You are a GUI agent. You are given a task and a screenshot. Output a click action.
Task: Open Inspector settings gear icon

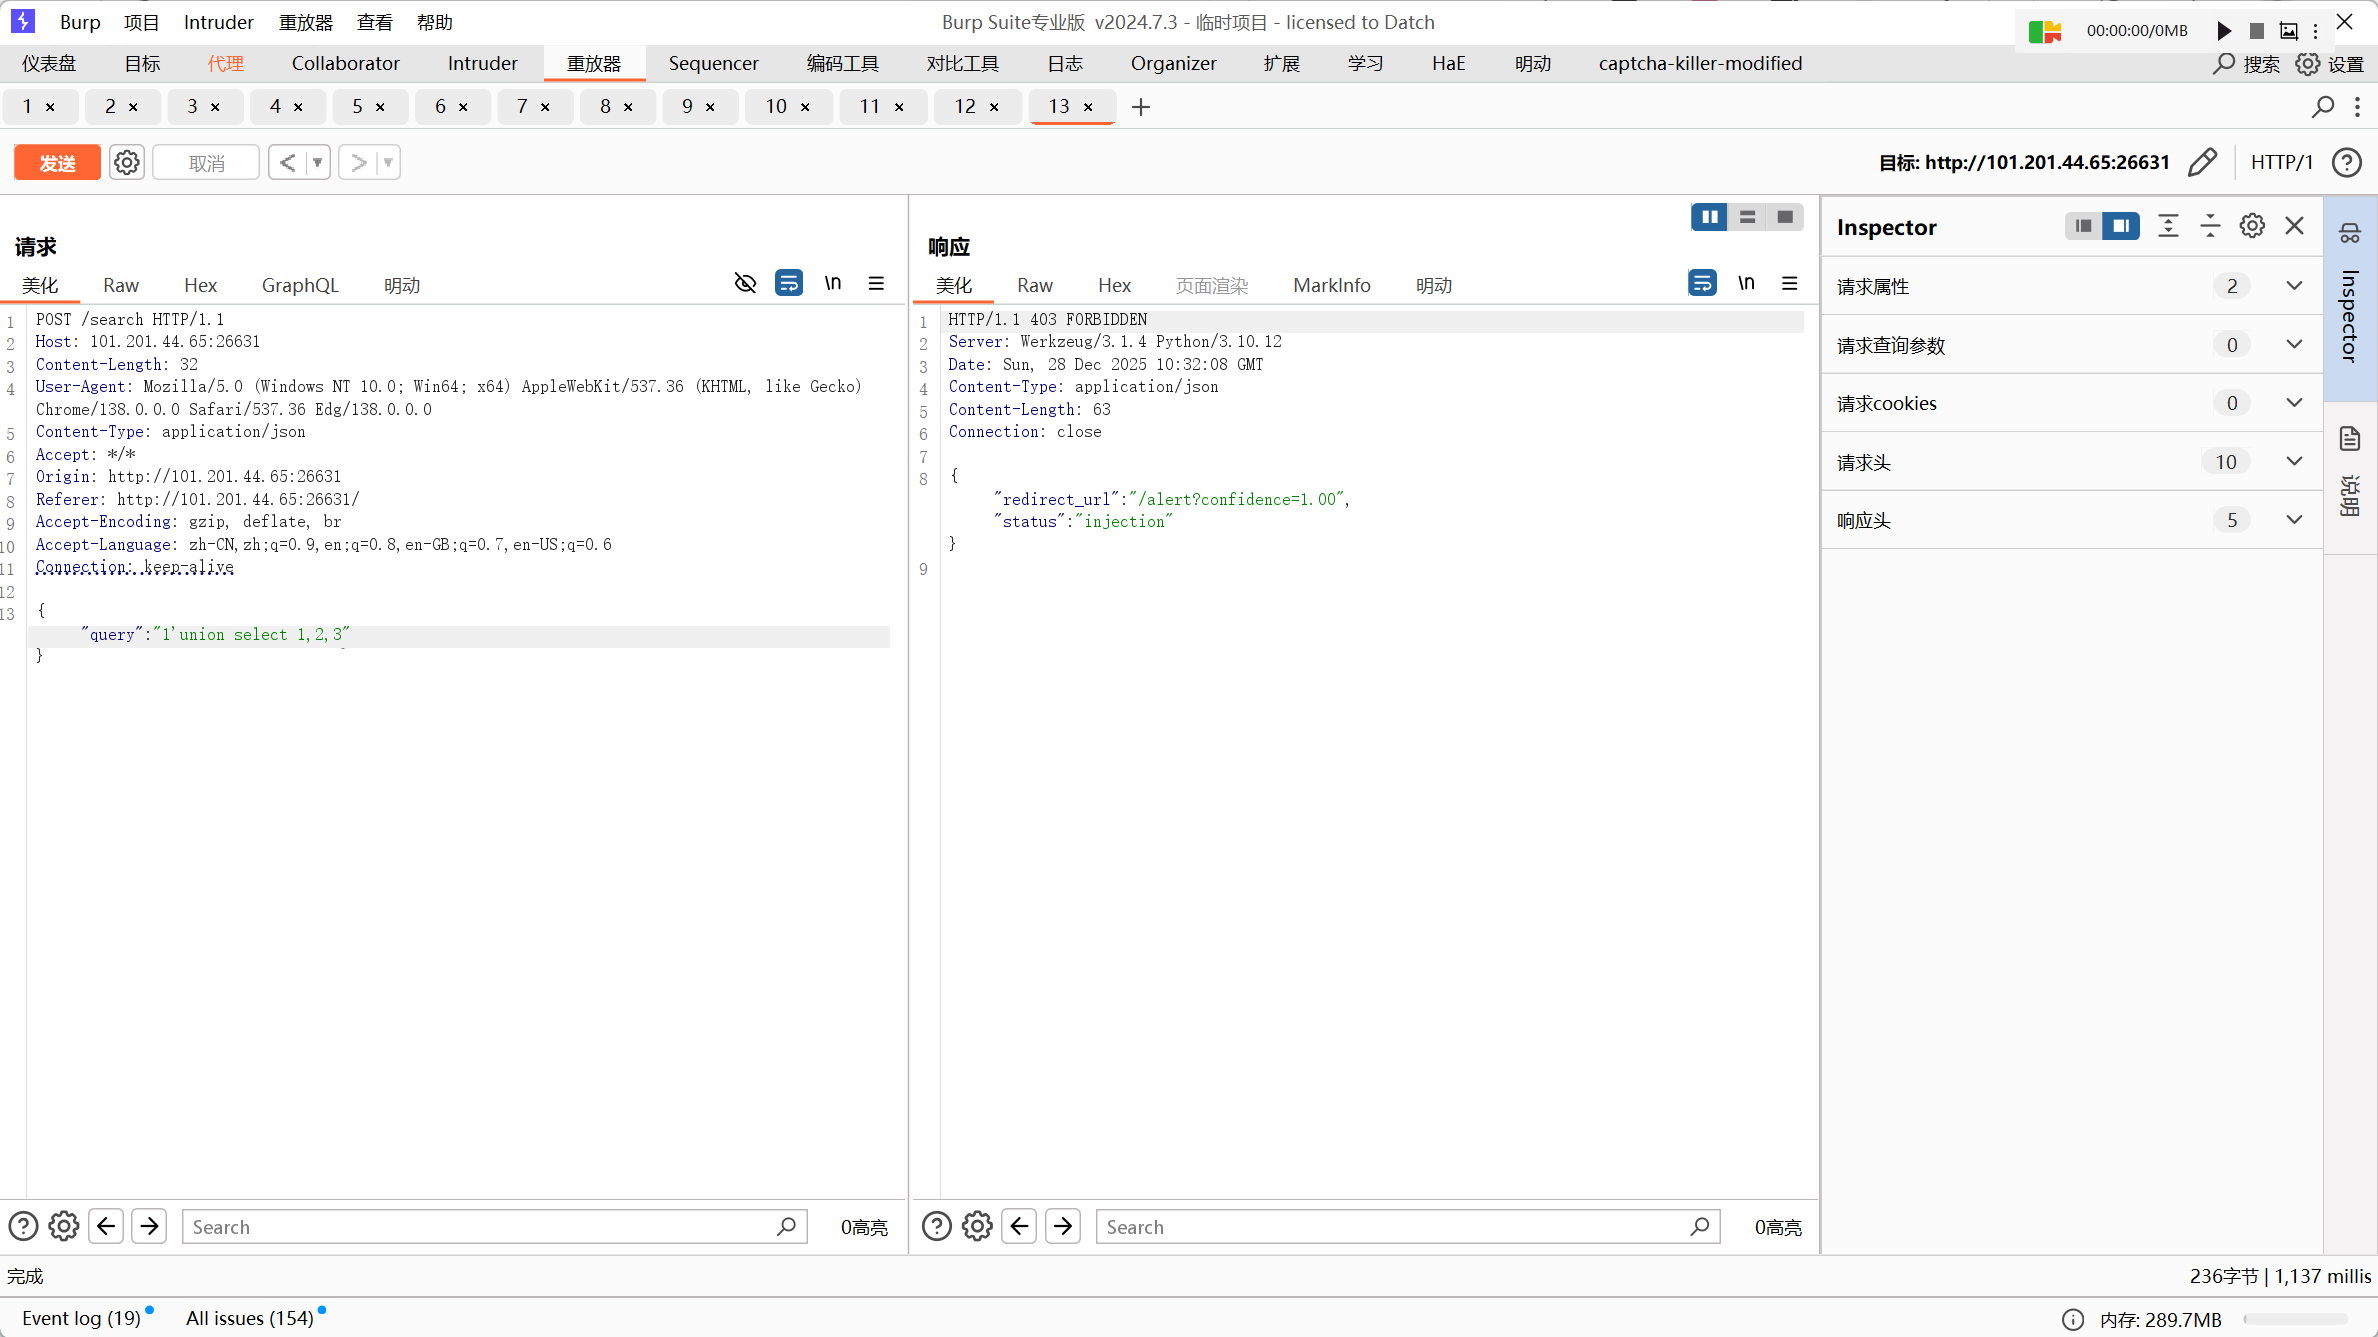(x=2252, y=226)
